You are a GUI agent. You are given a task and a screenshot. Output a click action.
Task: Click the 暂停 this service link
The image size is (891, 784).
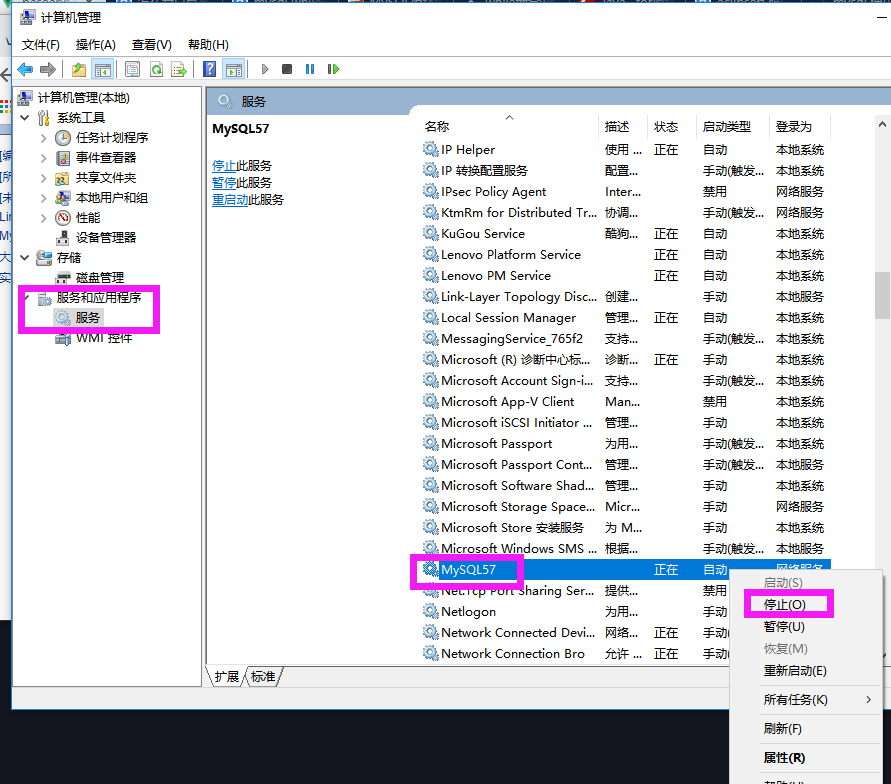tap(223, 182)
